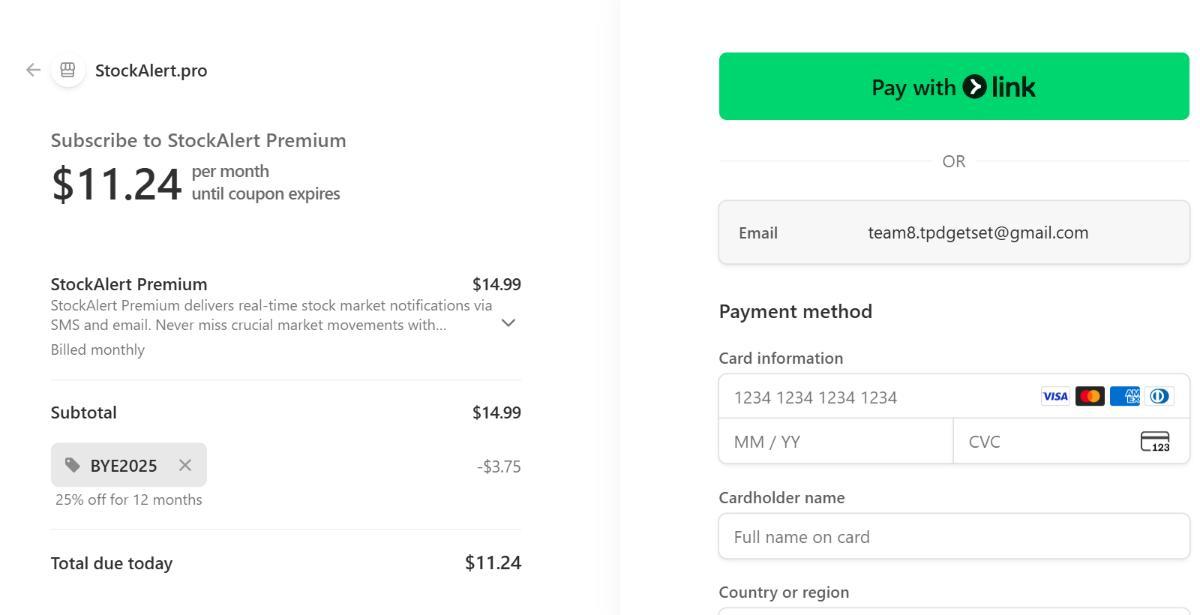Click the truncated StockAlert Premium description text

[x=260, y=313]
